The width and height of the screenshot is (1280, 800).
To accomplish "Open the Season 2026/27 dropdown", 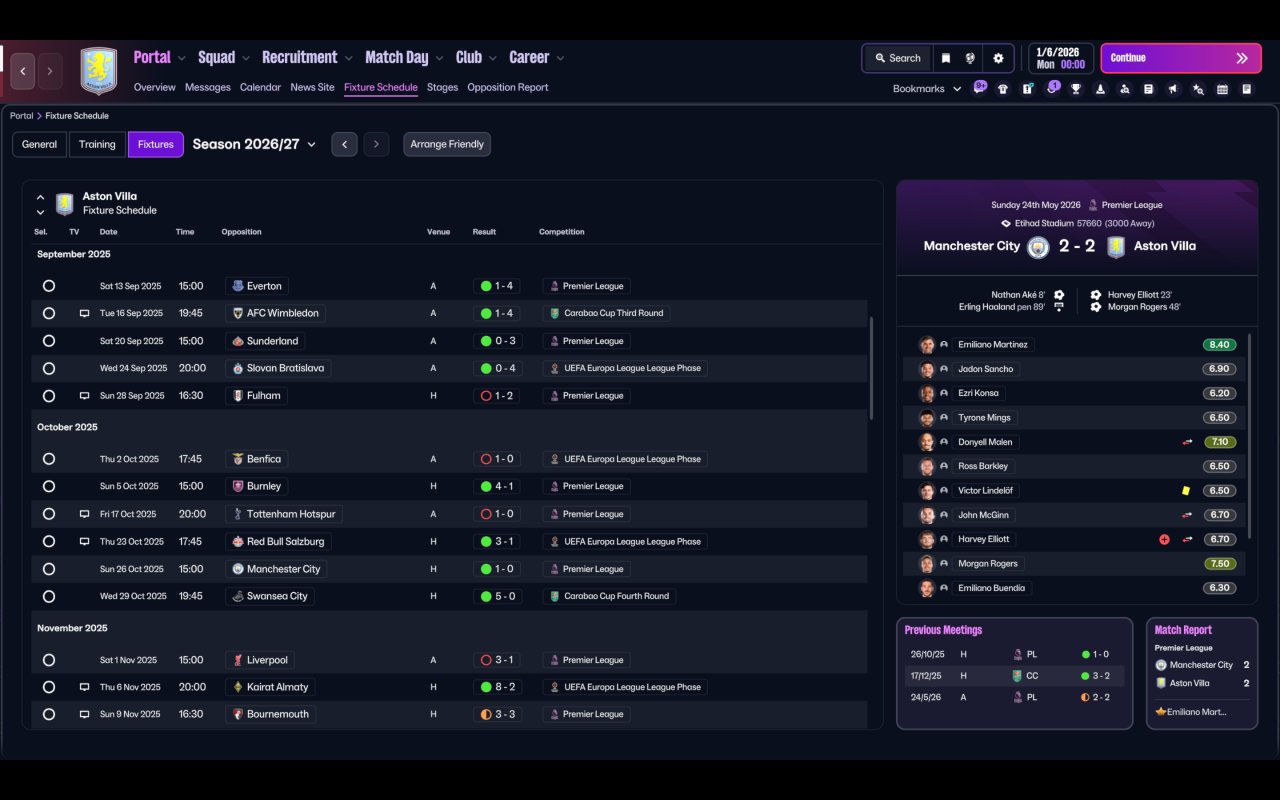I will coord(254,144).
